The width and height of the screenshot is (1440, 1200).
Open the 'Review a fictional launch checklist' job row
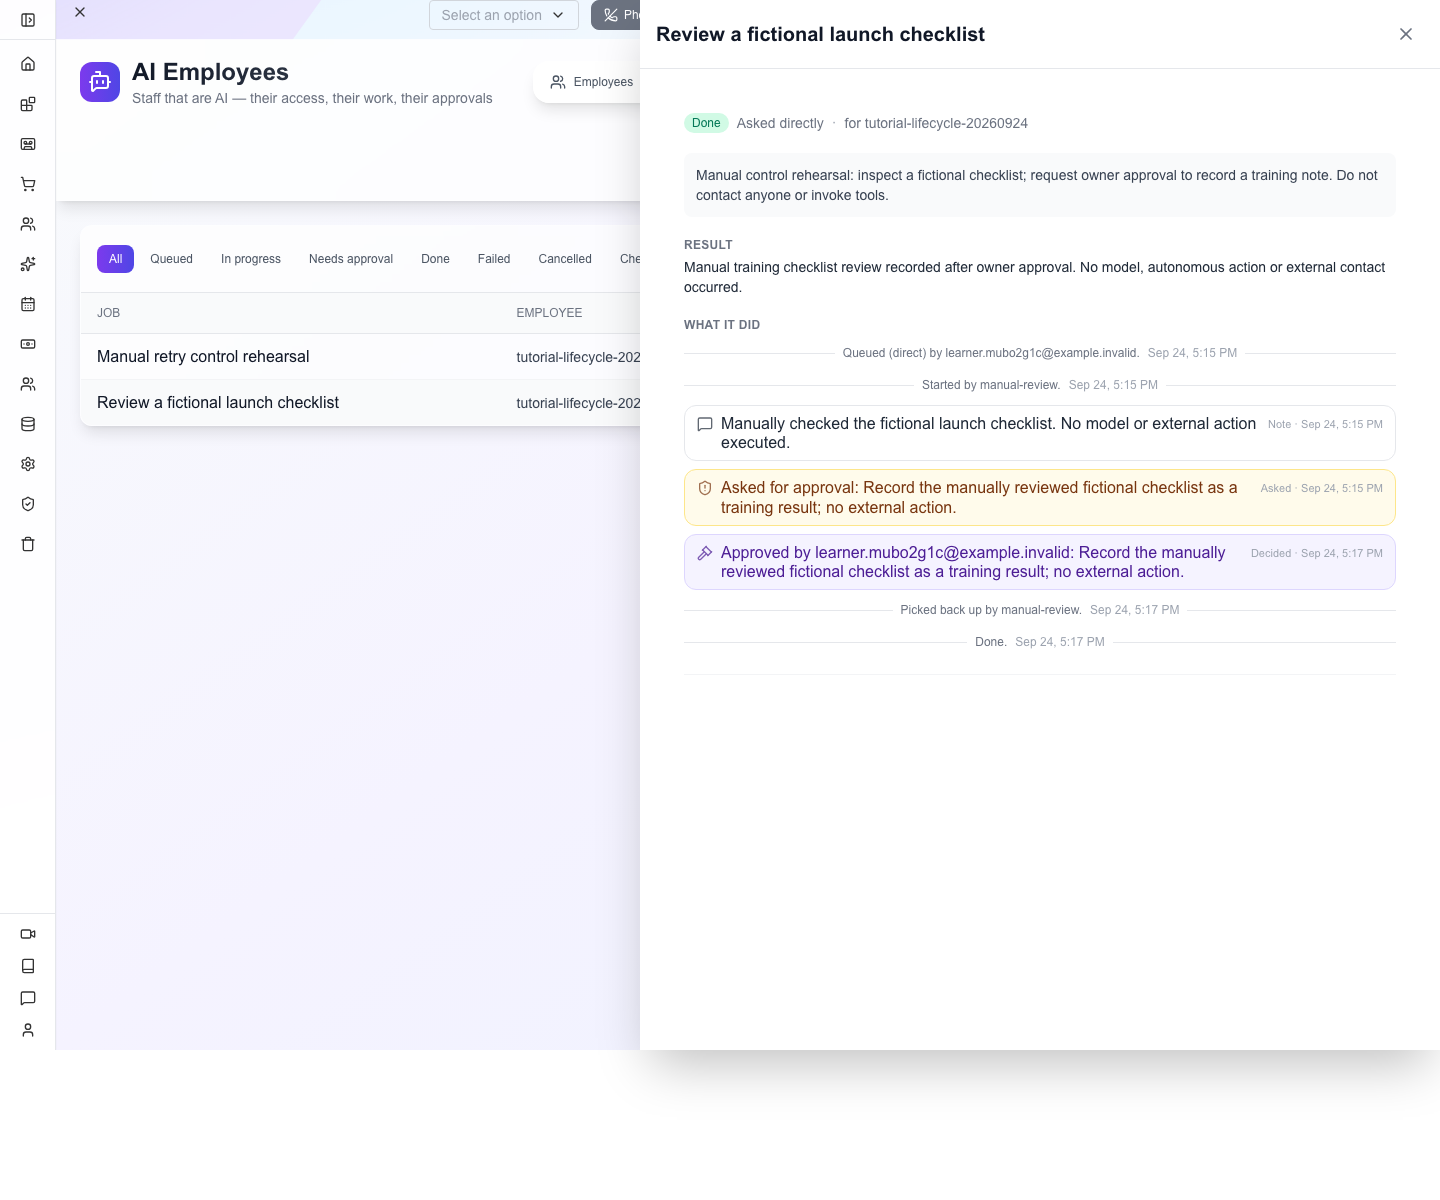click(x=360, y=403)
